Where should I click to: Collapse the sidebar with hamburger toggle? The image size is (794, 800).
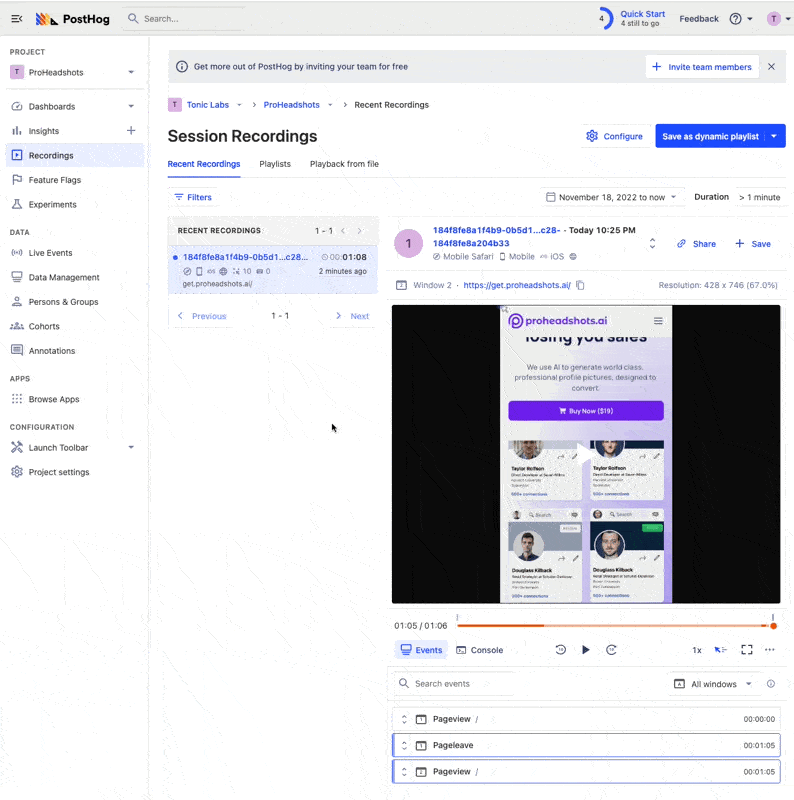pos(16,19)
